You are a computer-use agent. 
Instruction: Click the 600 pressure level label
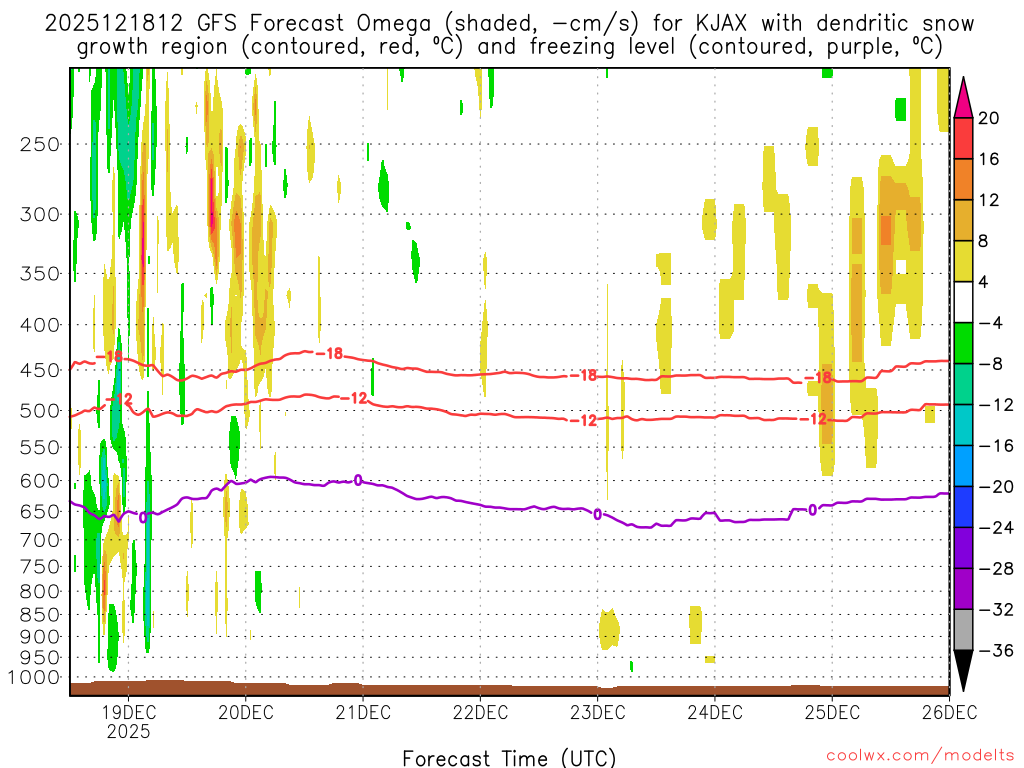tap(40, 481)
